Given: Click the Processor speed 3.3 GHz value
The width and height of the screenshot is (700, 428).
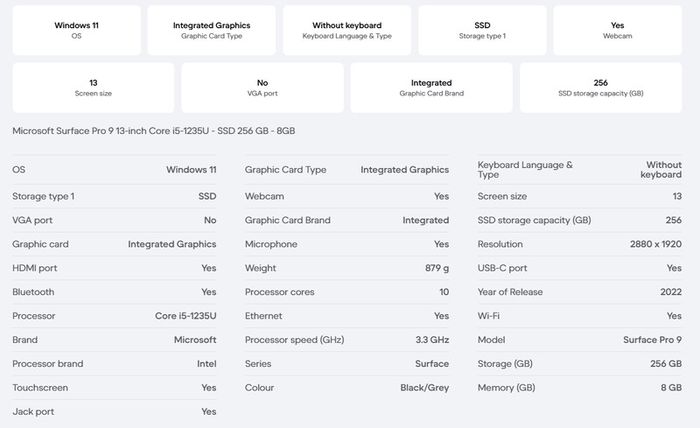Looking at the screenshot, I should pos(432,340).
